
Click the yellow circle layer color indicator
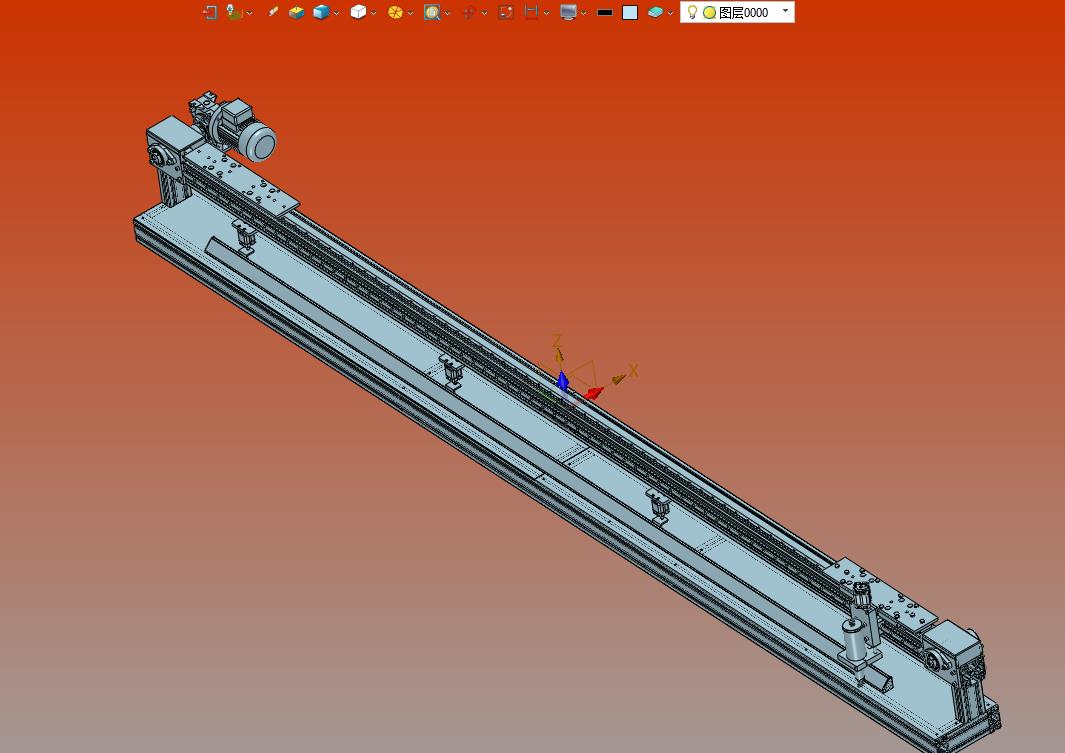pyautogui.click(x=709, y=12)
